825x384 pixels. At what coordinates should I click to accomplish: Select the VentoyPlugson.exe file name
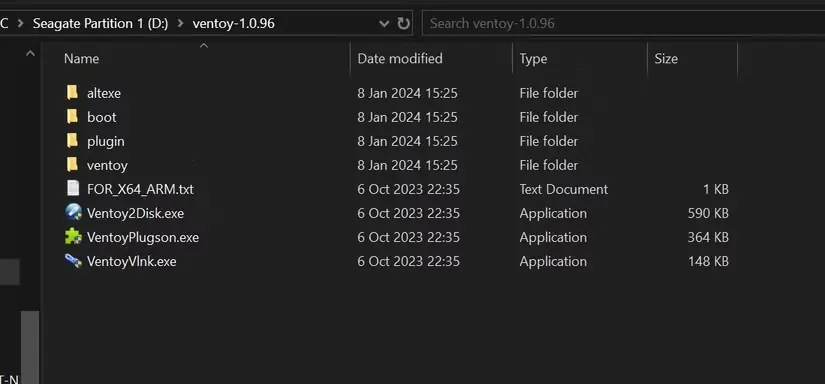pyautogui.click(x=143, y=238)
